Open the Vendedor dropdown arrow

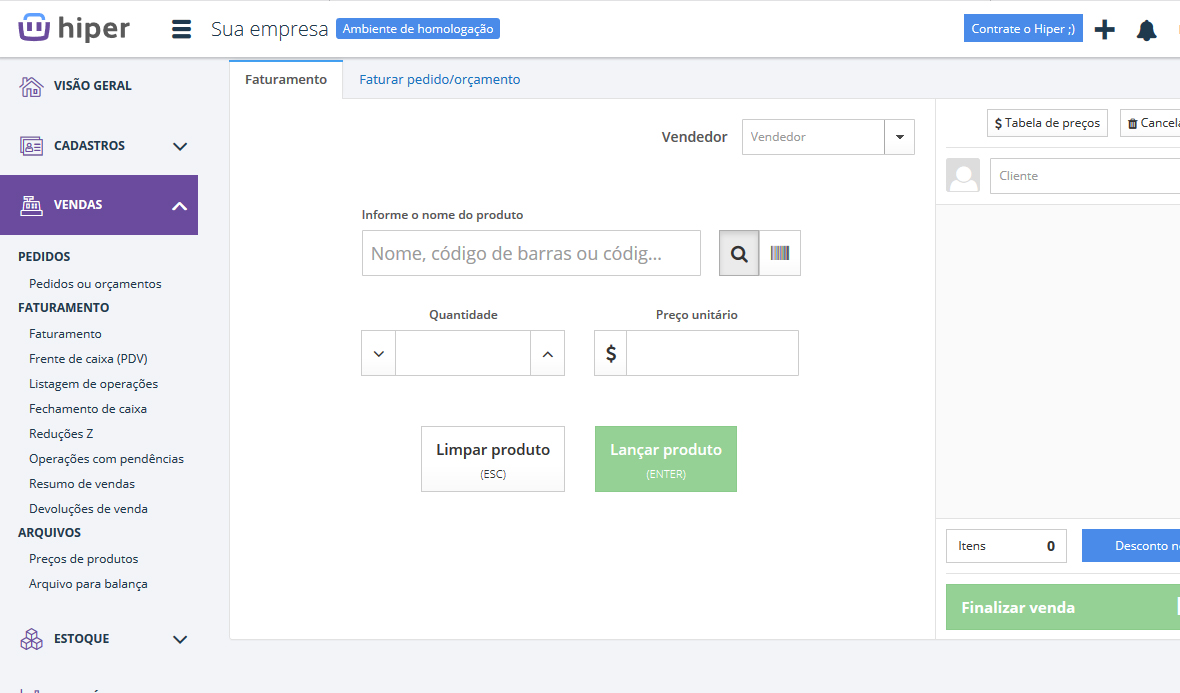[899, 137]
